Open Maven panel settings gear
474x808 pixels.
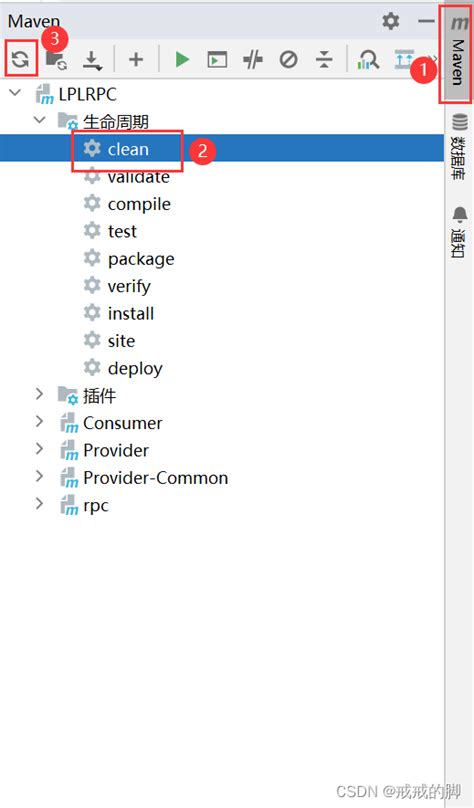point(391,21)
